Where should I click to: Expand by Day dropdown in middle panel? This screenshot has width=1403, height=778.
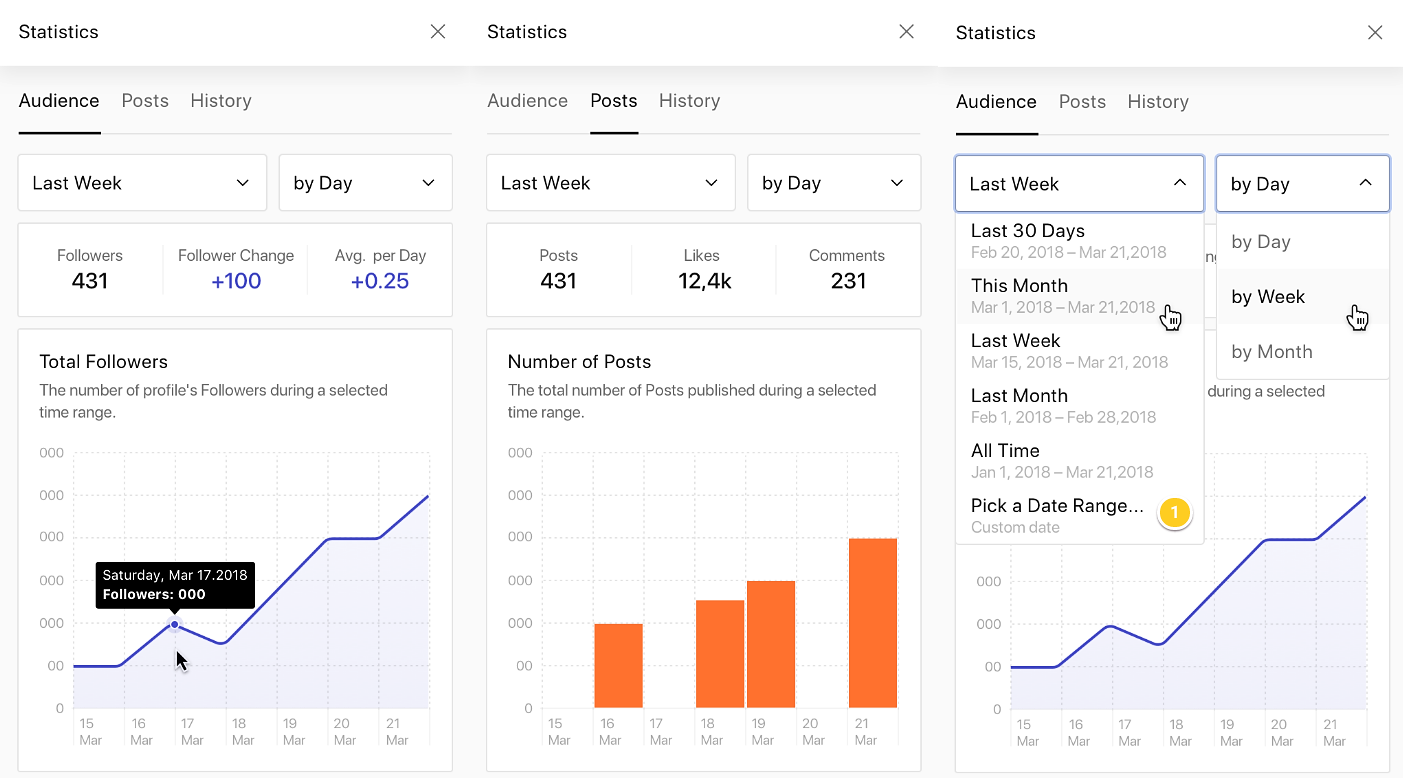pyautogui.click(x=834, y=183)
